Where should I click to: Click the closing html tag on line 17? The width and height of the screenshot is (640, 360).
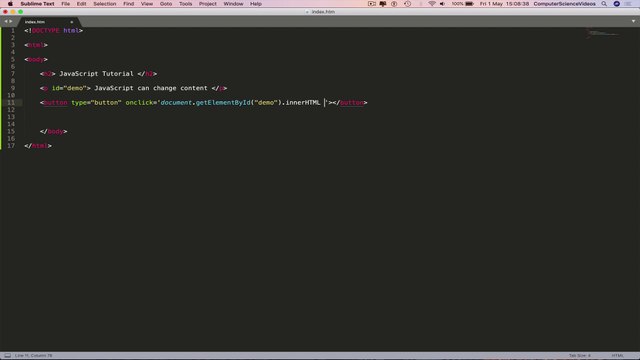(38, 146)
